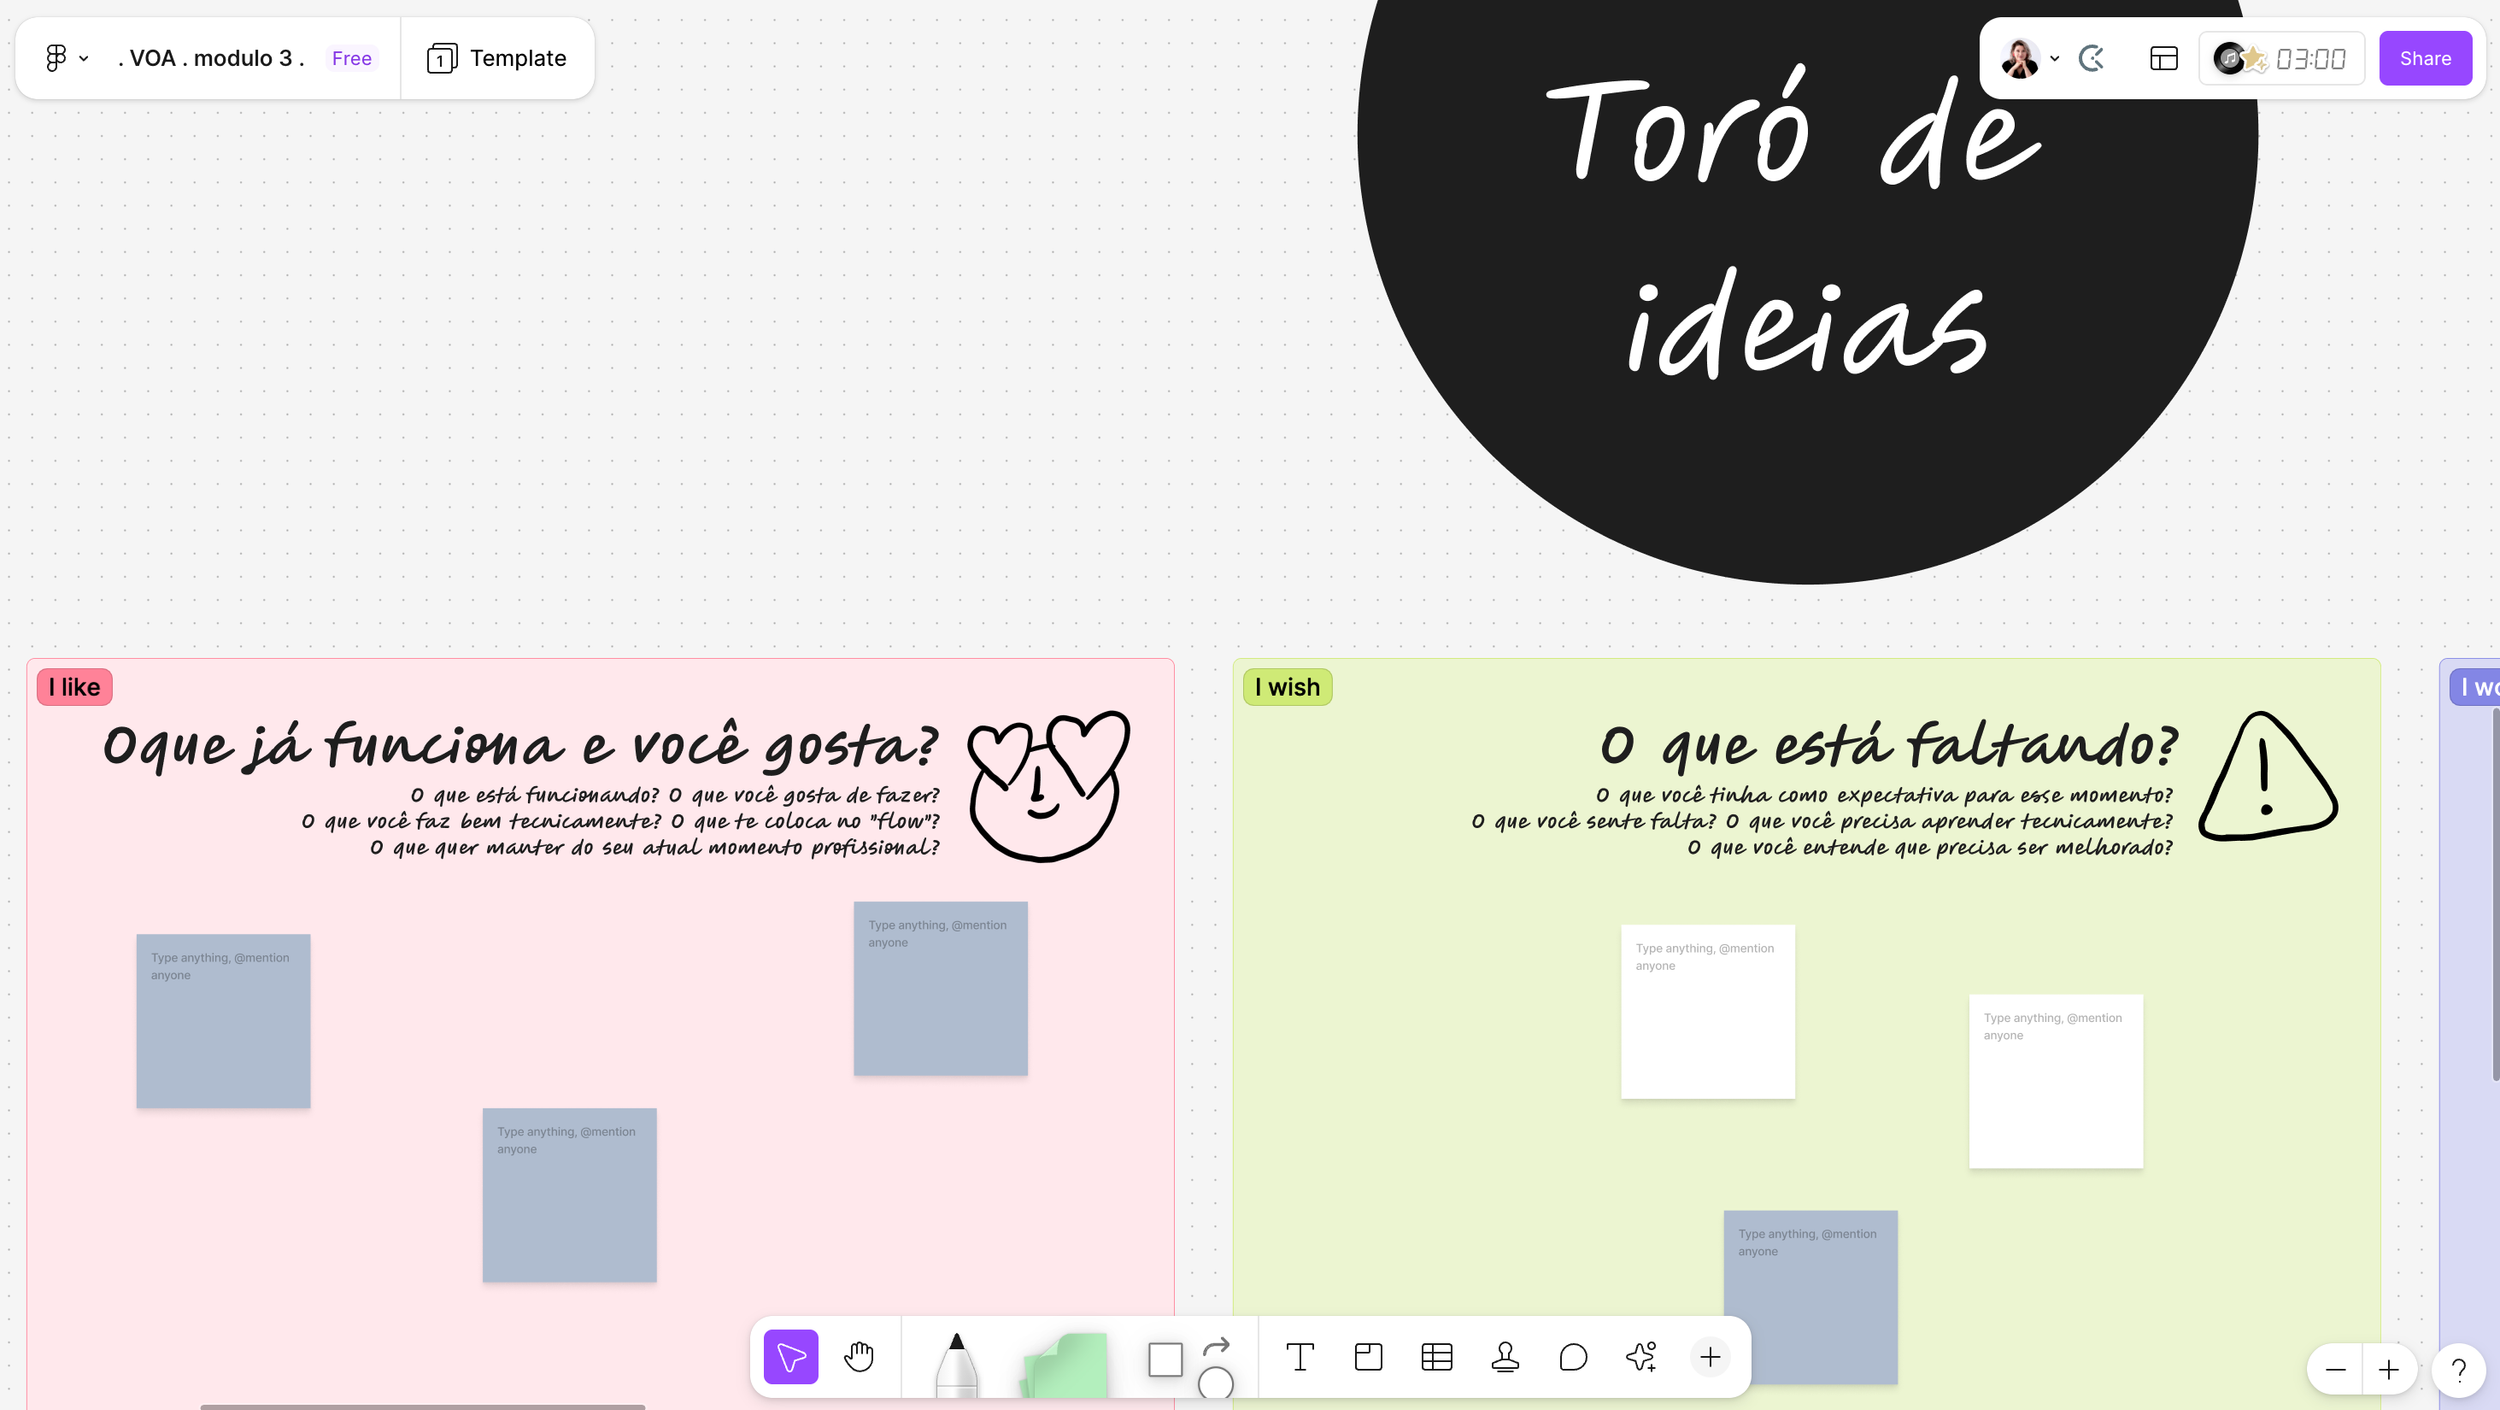
Task: Click the Free plan badge
Action: point(352,58)
